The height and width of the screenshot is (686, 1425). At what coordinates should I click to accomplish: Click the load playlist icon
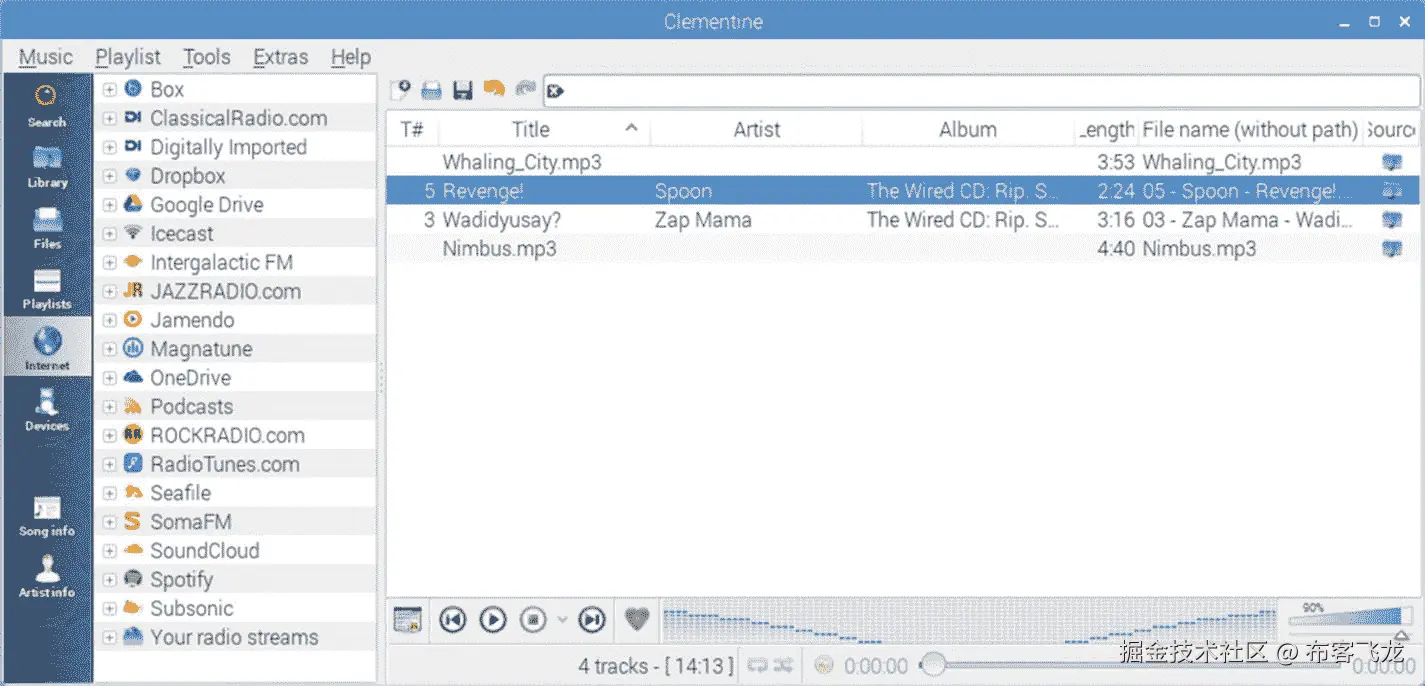(431, 90)
